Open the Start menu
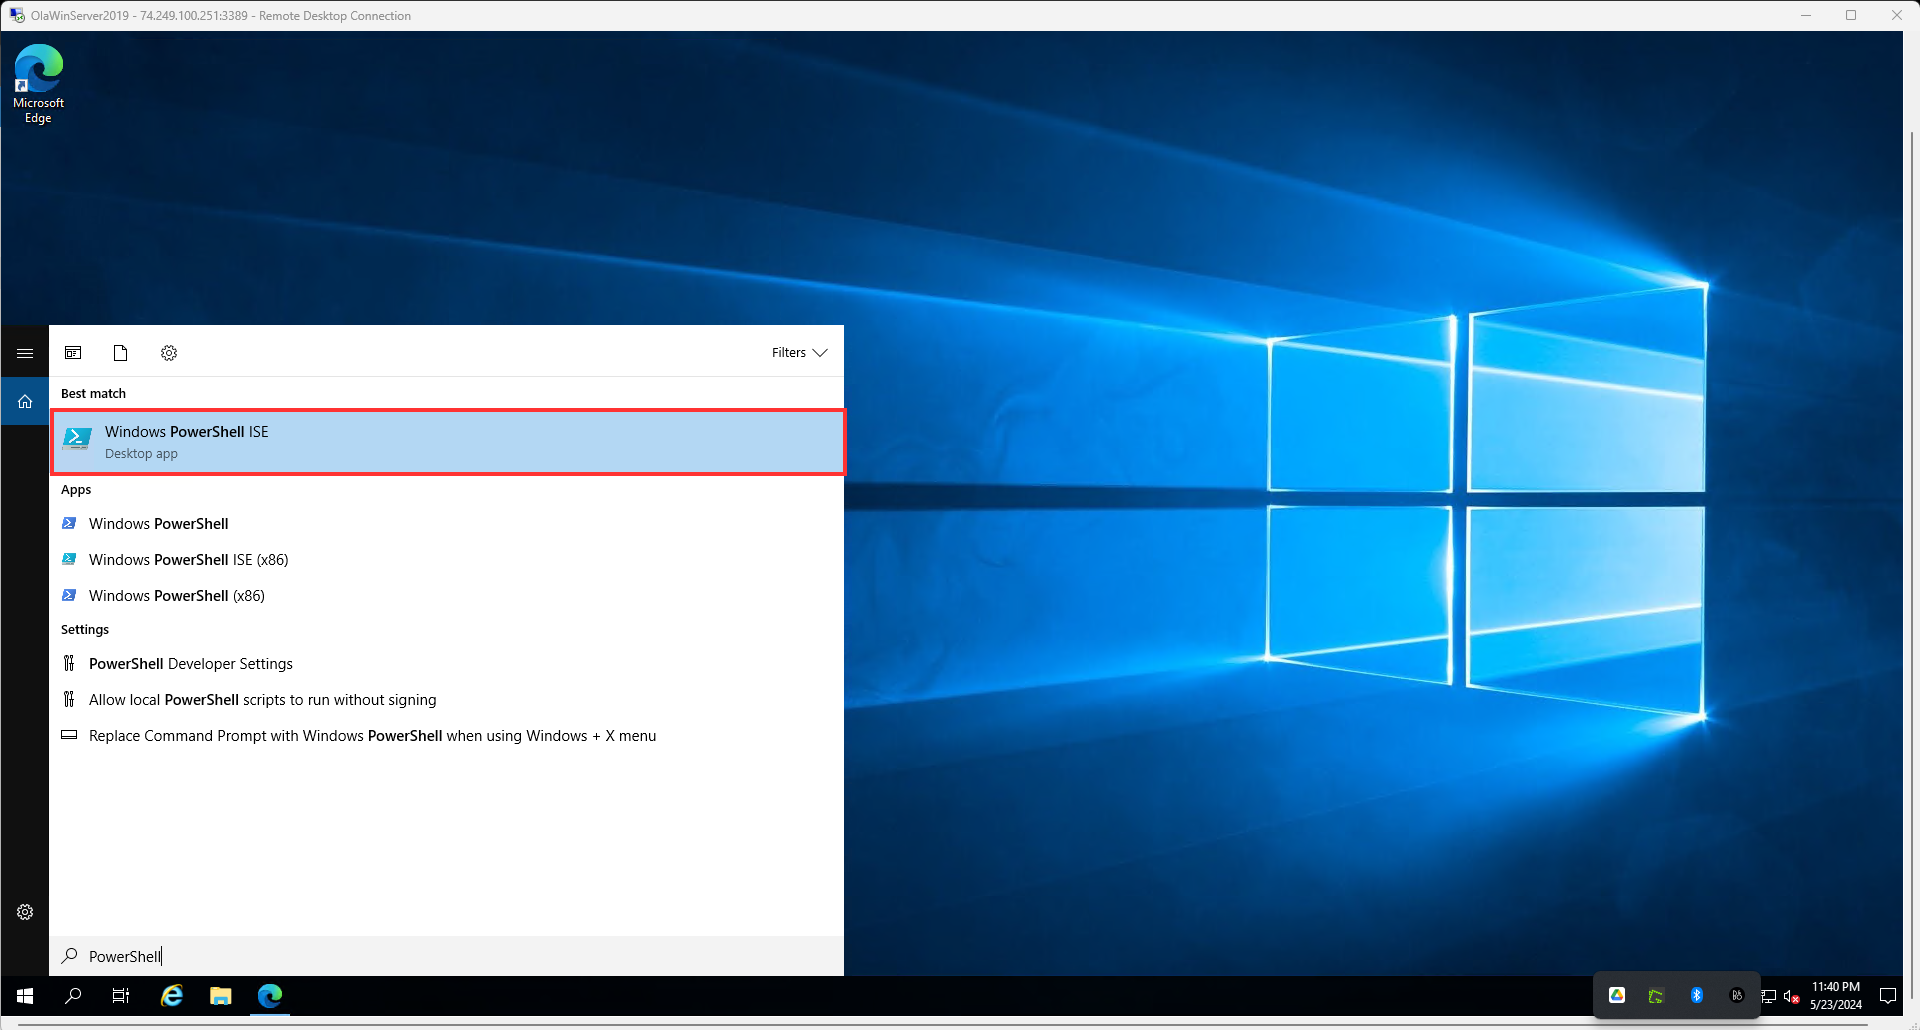1920x1030 pixels. point(24,996)
